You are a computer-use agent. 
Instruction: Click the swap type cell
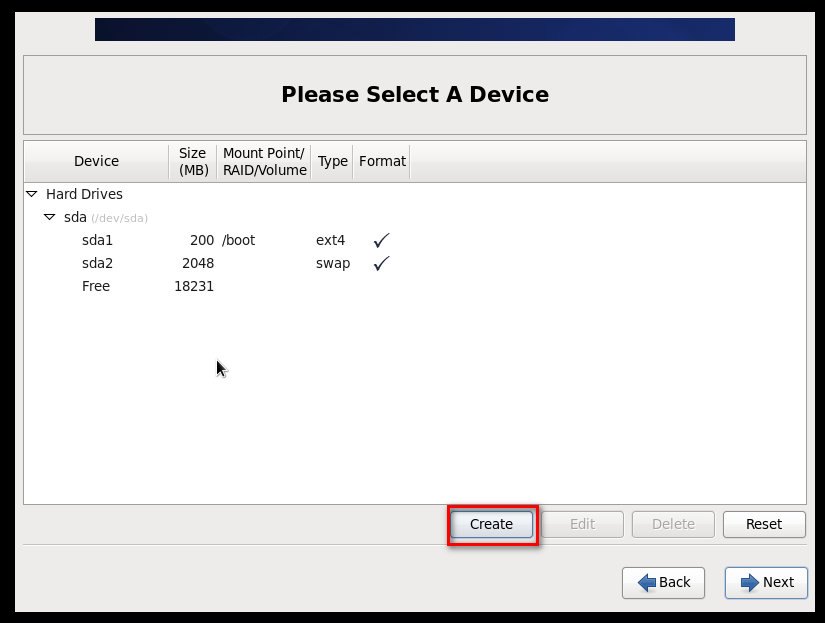333,264
